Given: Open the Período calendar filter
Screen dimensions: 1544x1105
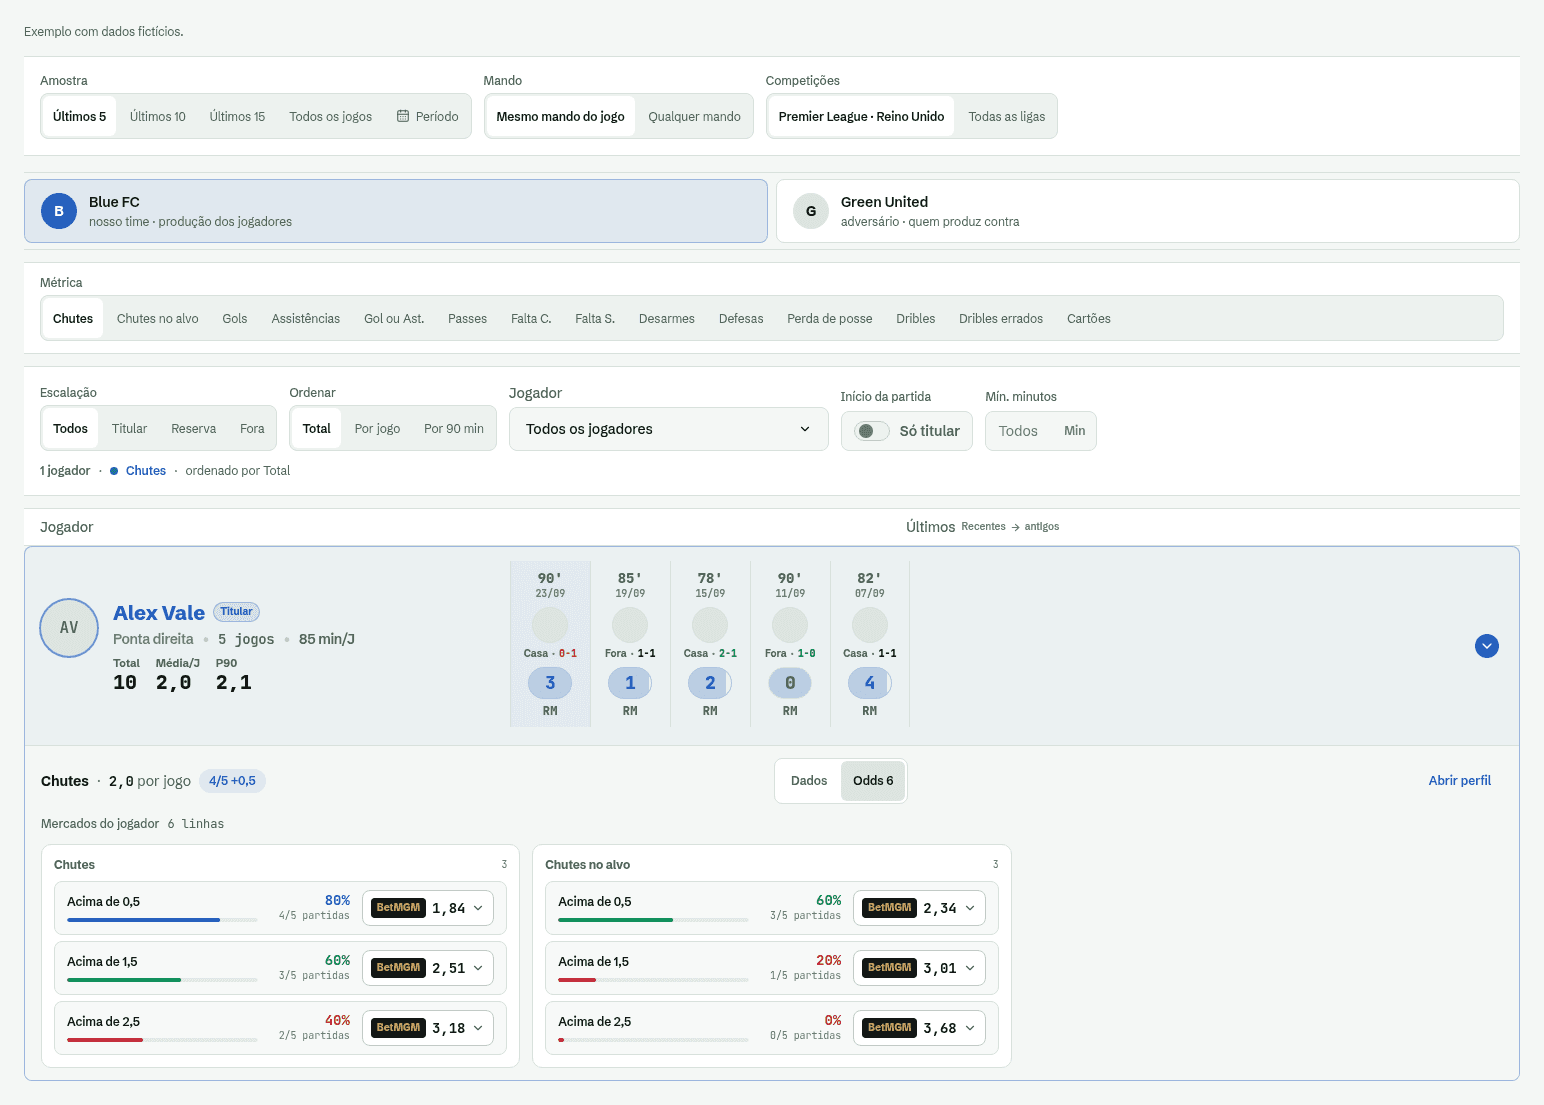Looking at the screenshot, I should [x=428, y=117].
